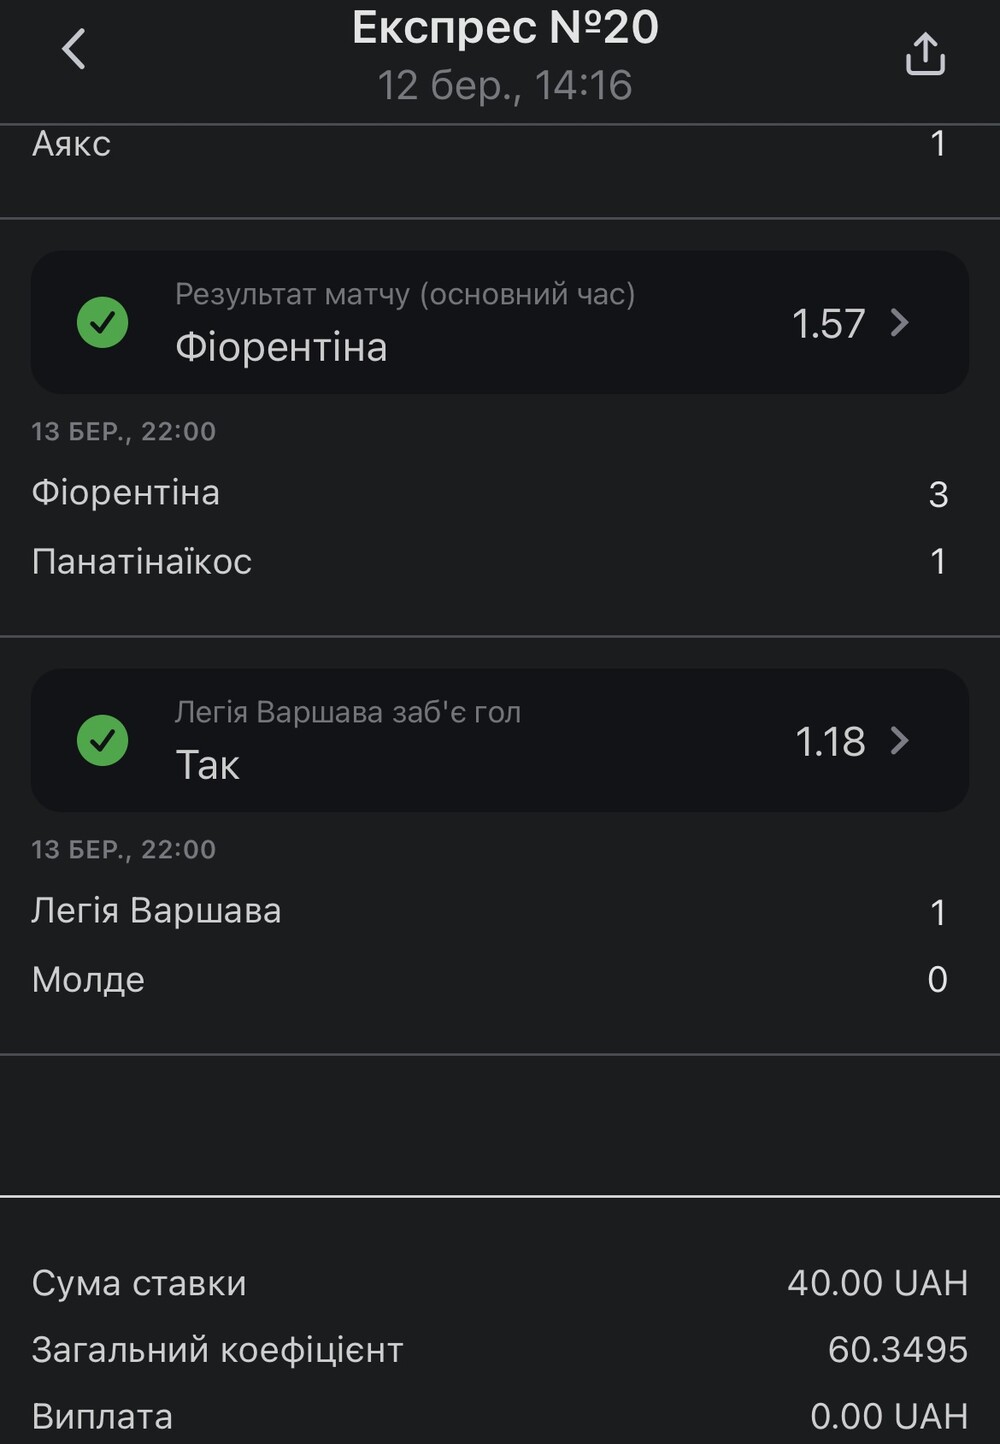Tap green checkmark beside Фіорентіна bet
Image resolution: width=1000 pixels, height=1444 pixels.
(x=103, y=323)
